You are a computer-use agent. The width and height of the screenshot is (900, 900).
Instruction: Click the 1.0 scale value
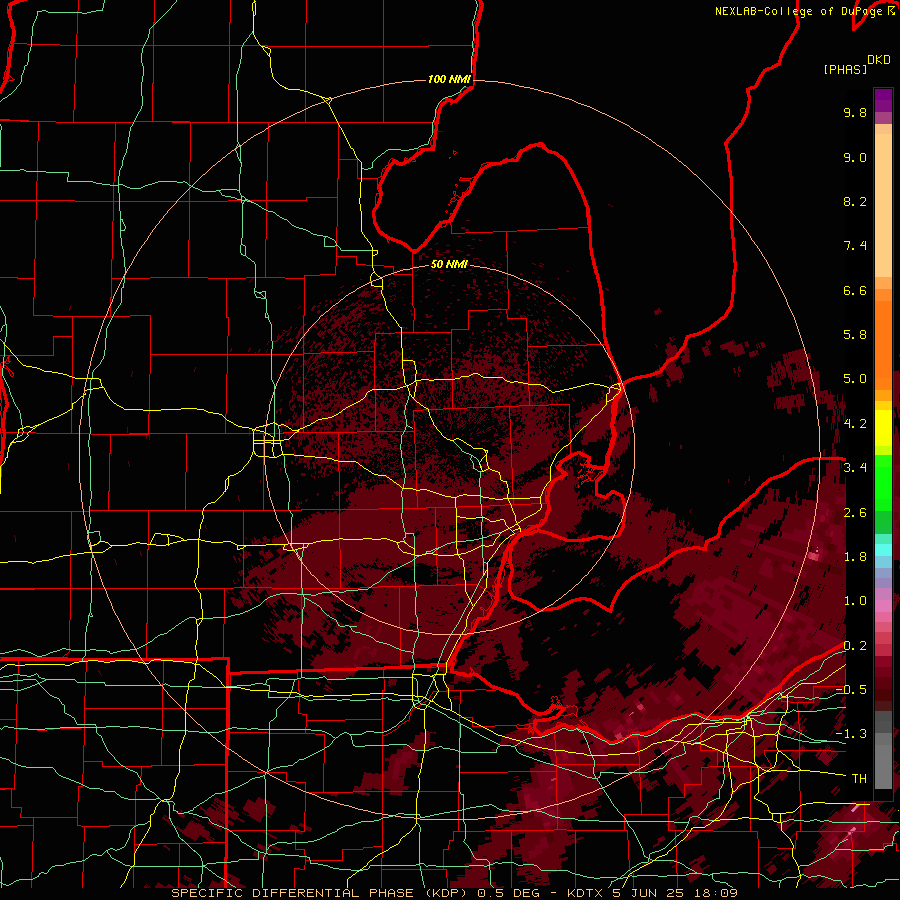[855, 601]
